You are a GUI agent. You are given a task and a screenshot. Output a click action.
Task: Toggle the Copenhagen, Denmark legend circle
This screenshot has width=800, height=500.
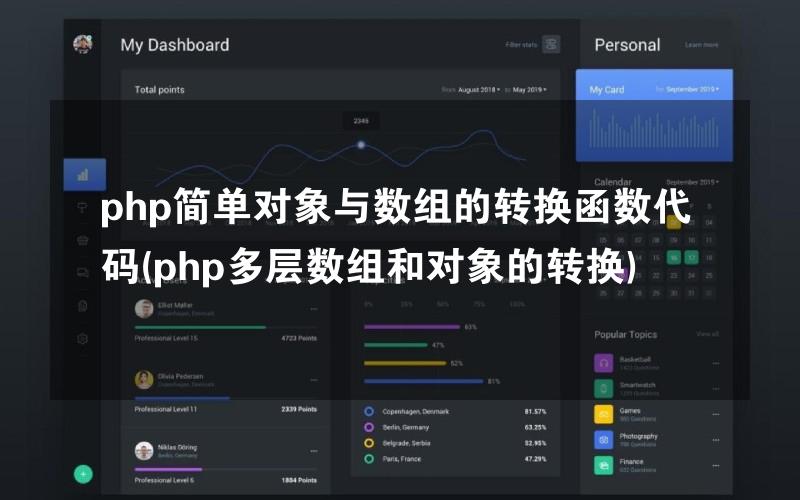[369, 411]
